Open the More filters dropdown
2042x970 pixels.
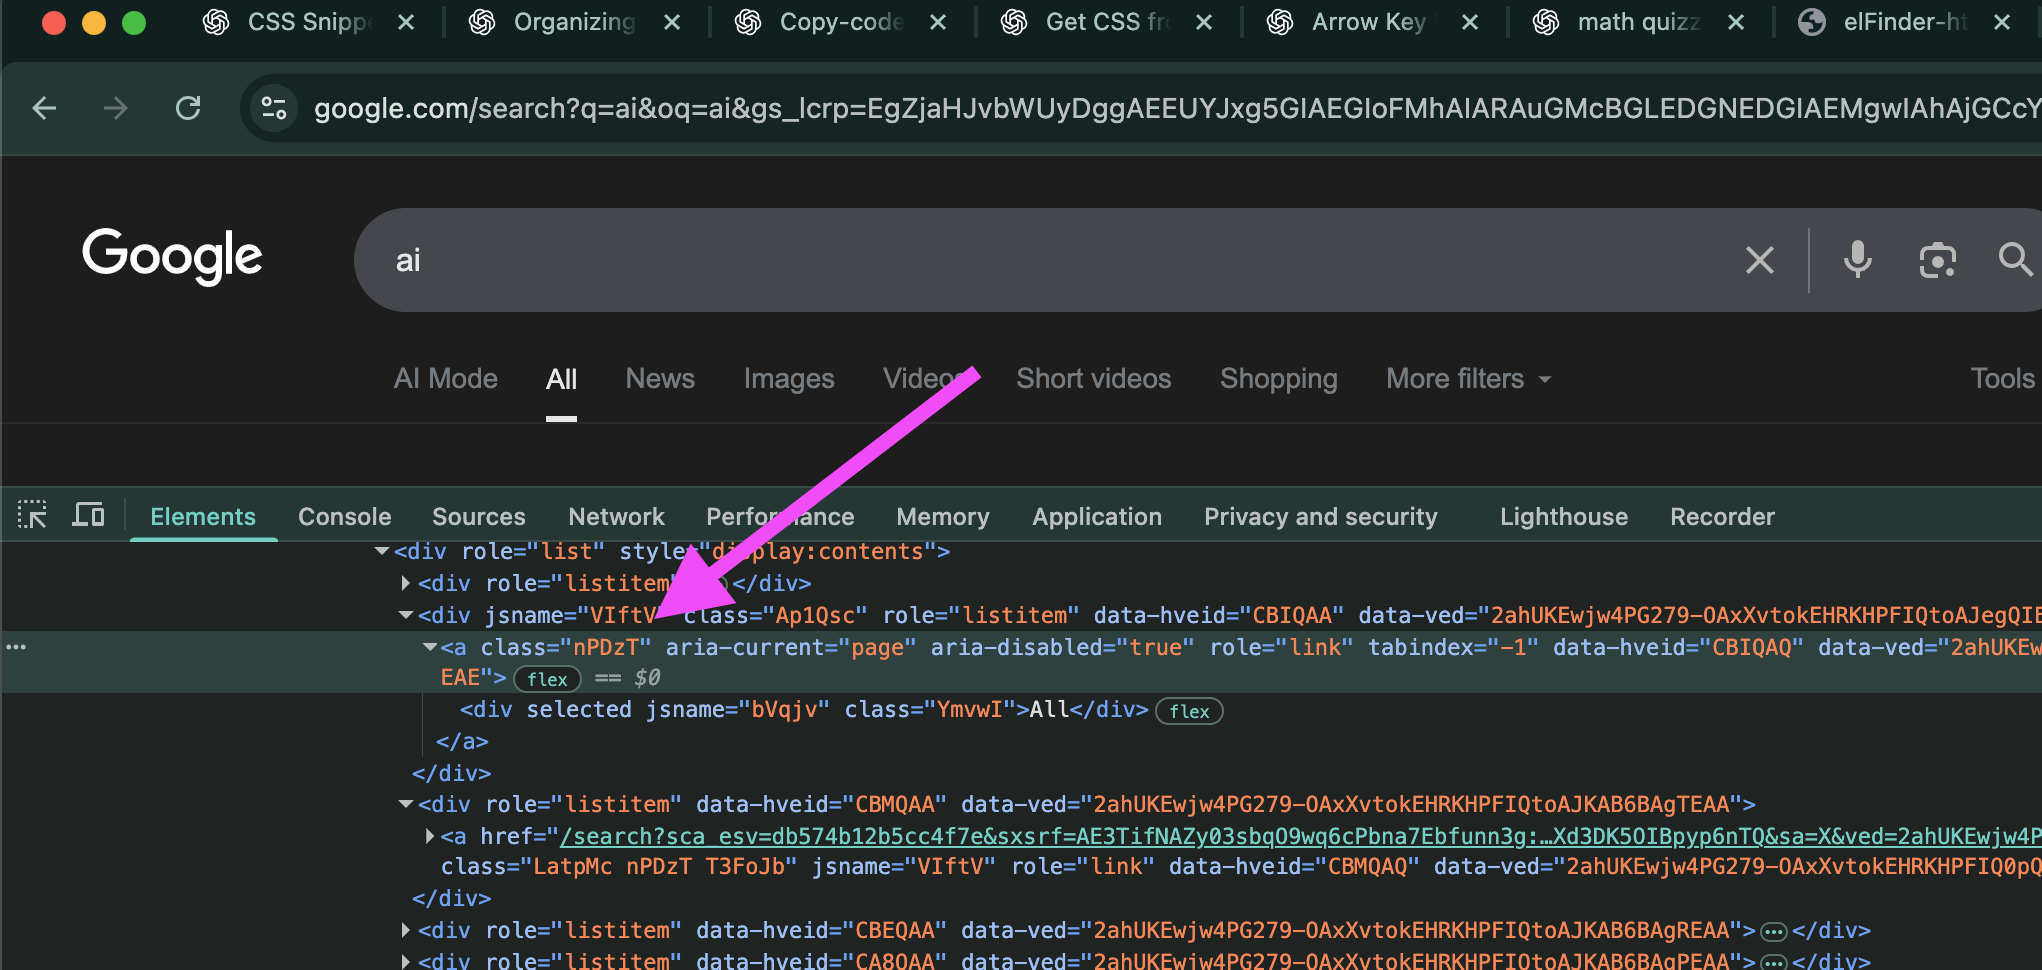[x=1467, y=379]
